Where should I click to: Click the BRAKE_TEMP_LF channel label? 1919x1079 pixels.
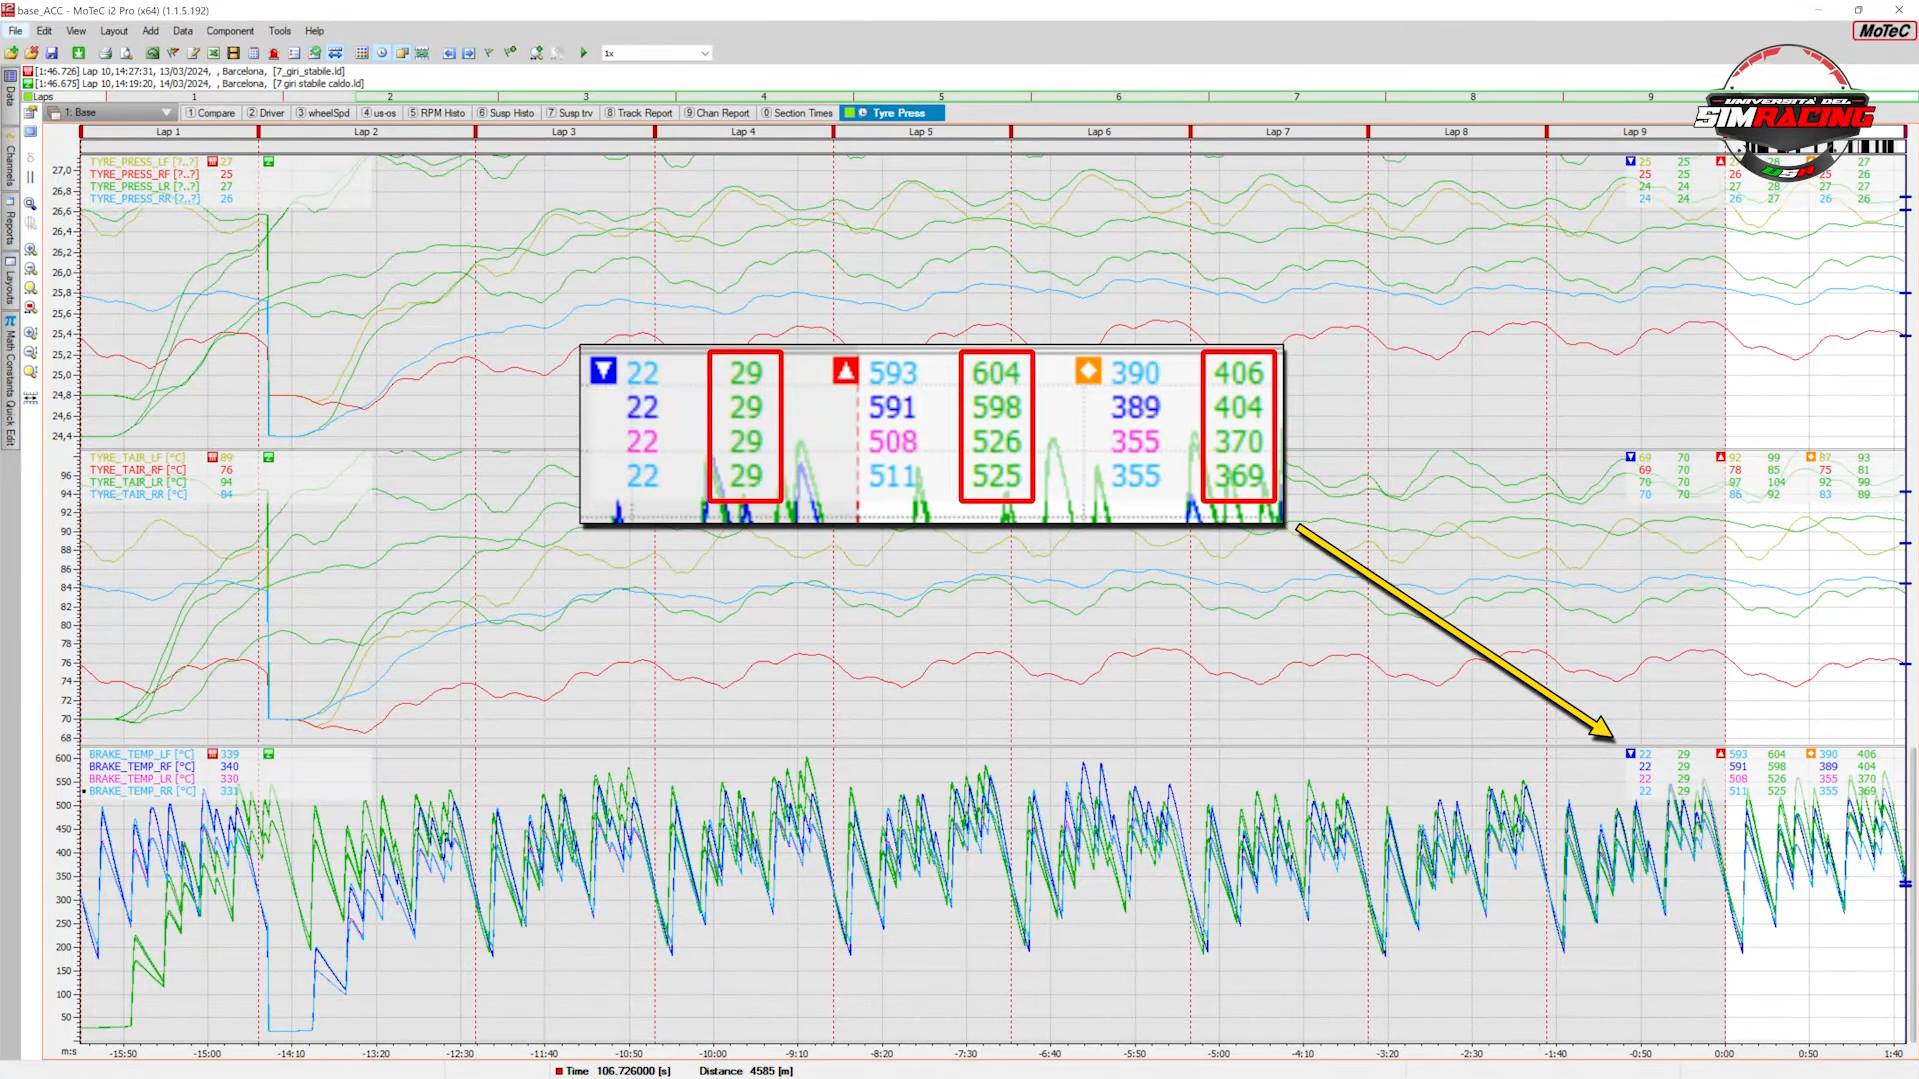point(141,754)
